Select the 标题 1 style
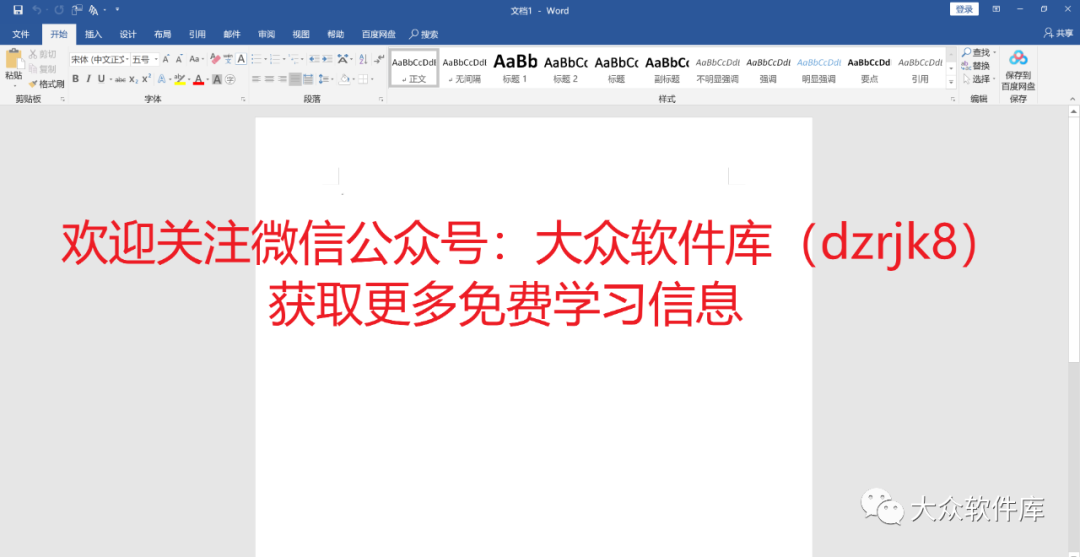This screenshot has width=1080, height=557. [515, 67]
